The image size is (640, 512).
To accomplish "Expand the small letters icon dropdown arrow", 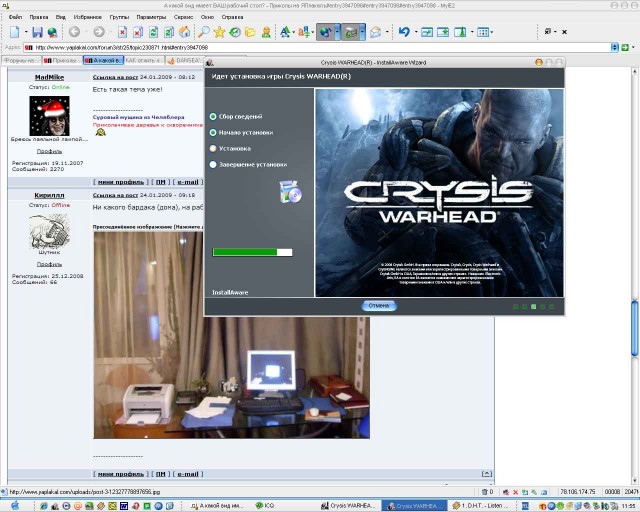I will [313, 32].
